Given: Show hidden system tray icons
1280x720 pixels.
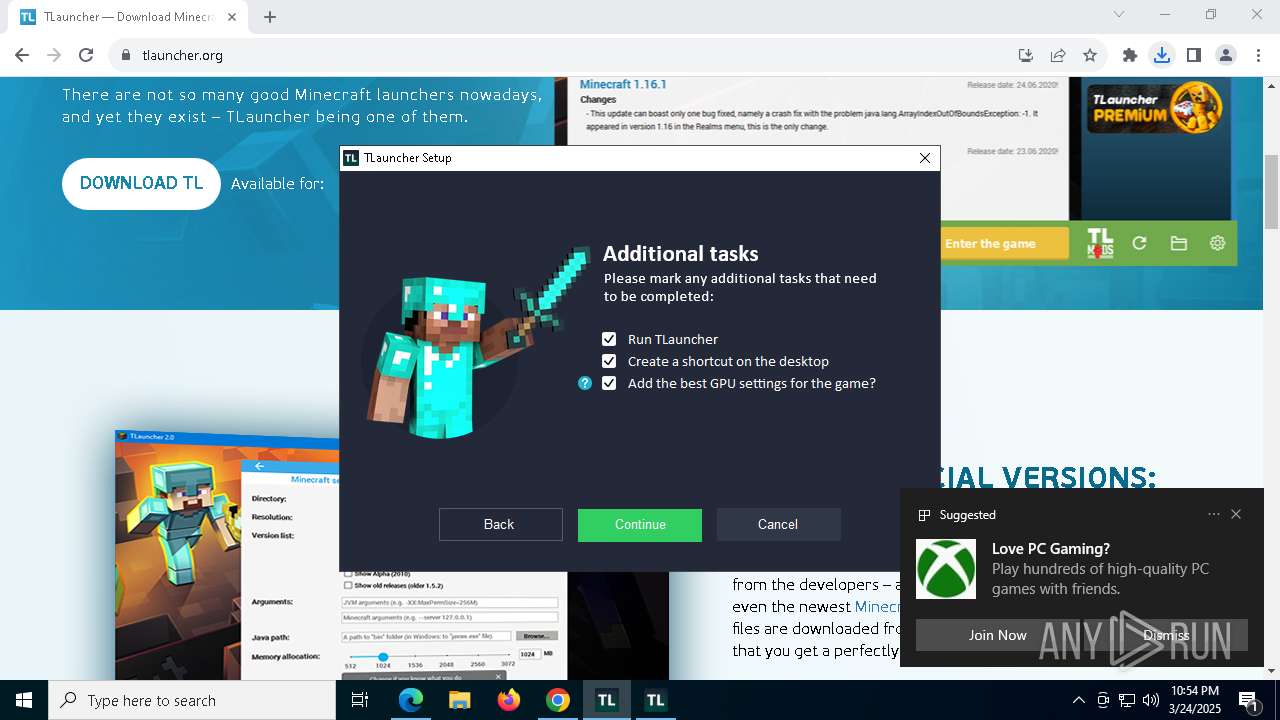Looking at the screenshot, I should [x=1078, y=700].
